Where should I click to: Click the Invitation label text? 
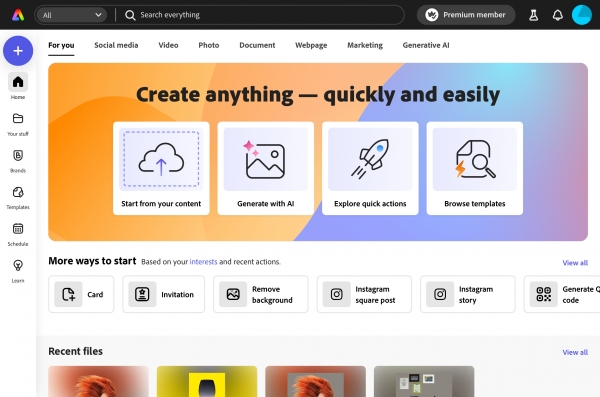[178, 294]
